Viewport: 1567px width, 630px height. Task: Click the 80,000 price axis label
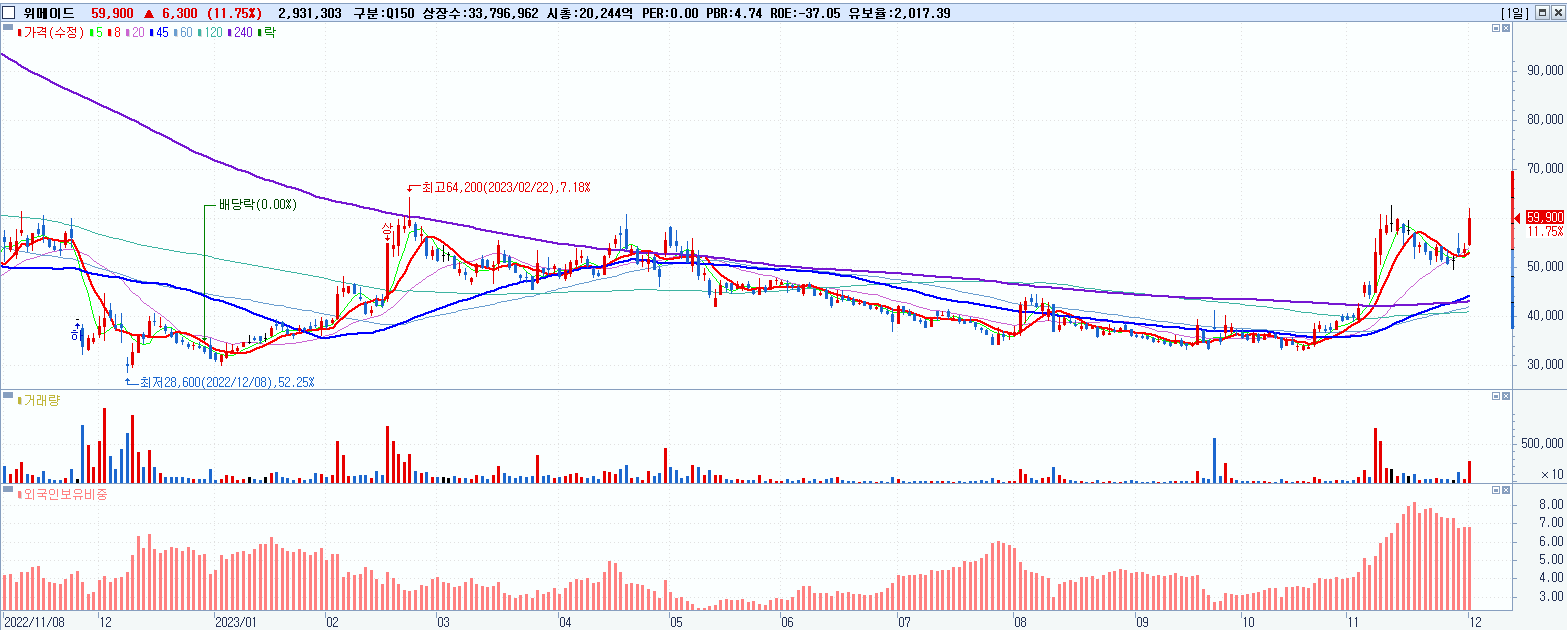(x=1544, y=120)
